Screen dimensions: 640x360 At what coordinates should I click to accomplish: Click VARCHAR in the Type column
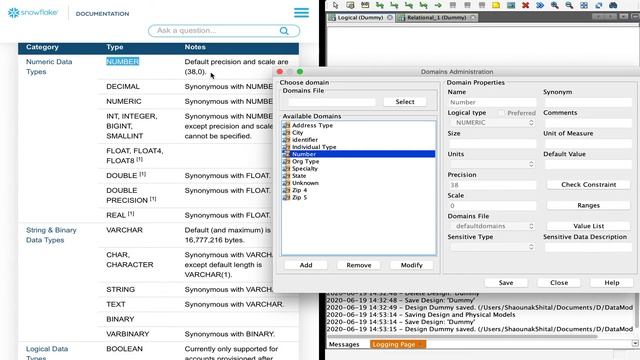point(124,230)
